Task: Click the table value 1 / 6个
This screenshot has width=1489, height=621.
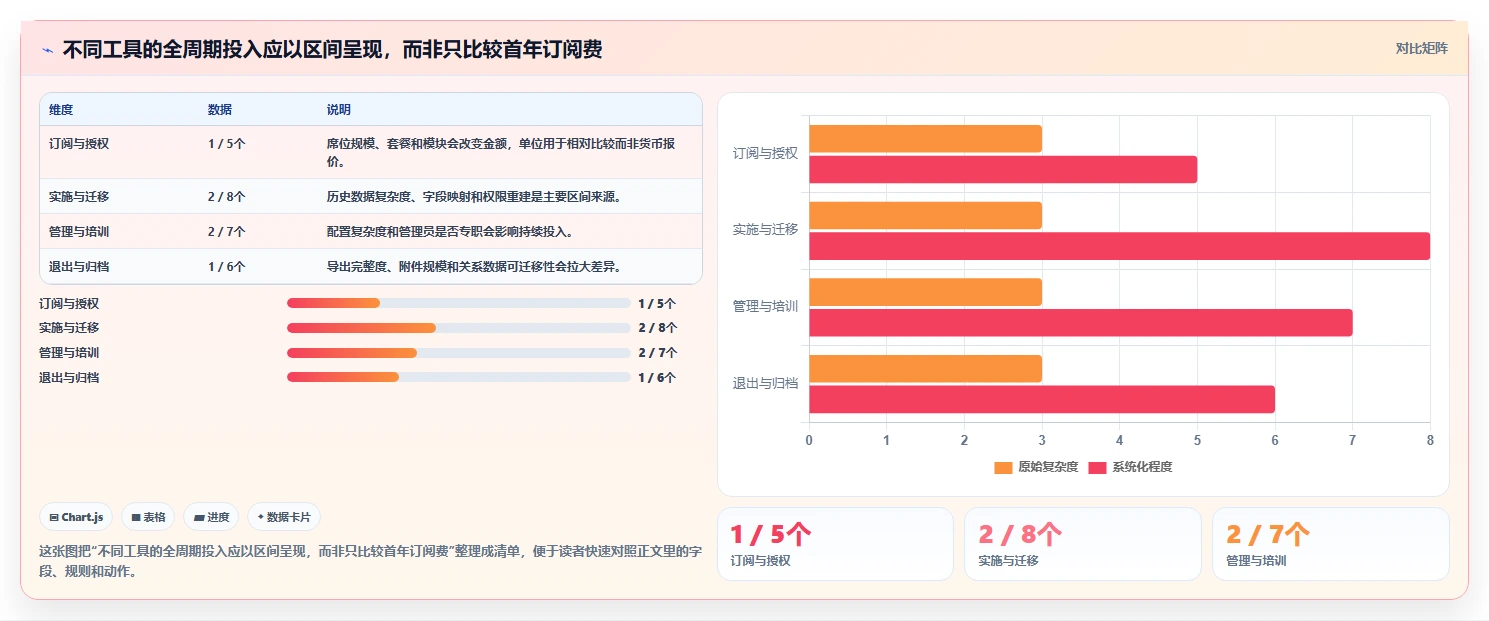Action: pyautogui.click(x=227, y=267)
